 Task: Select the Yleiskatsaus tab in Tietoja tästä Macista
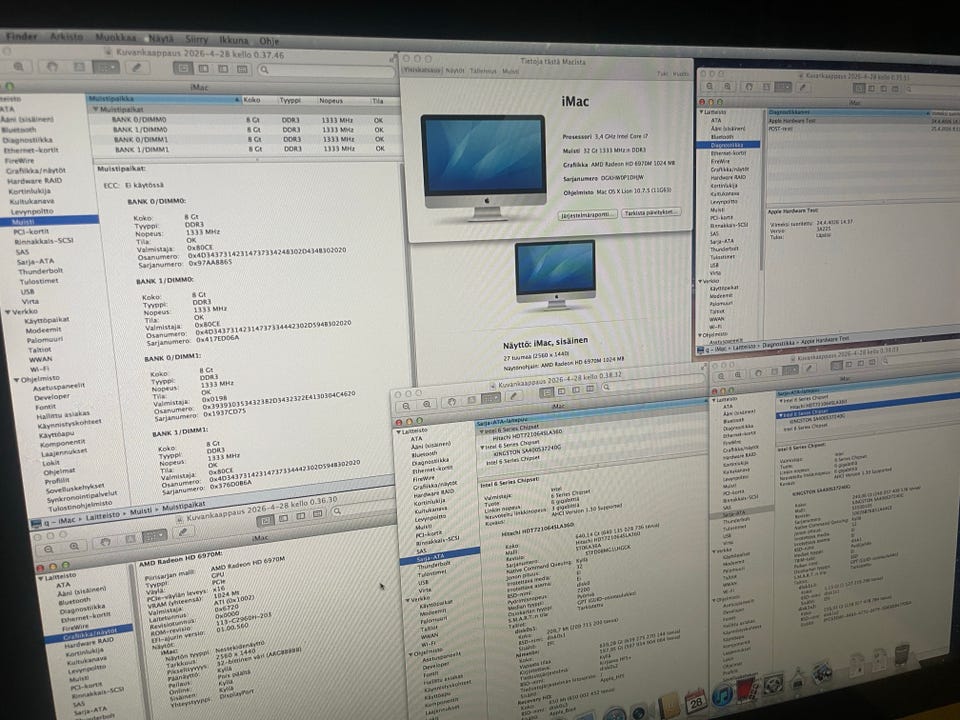tap(422, 70)
